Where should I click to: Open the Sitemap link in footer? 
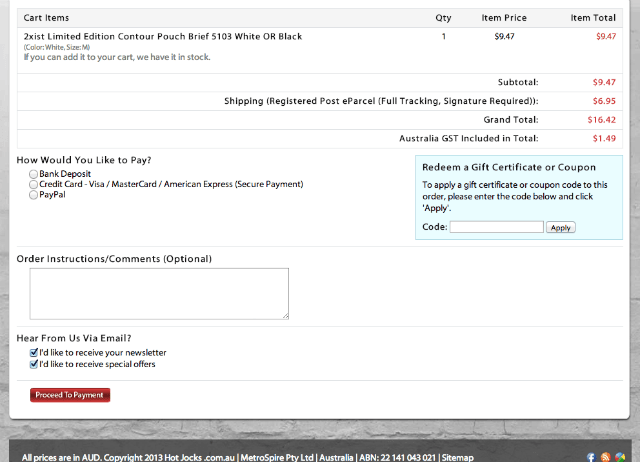[457, 457]
